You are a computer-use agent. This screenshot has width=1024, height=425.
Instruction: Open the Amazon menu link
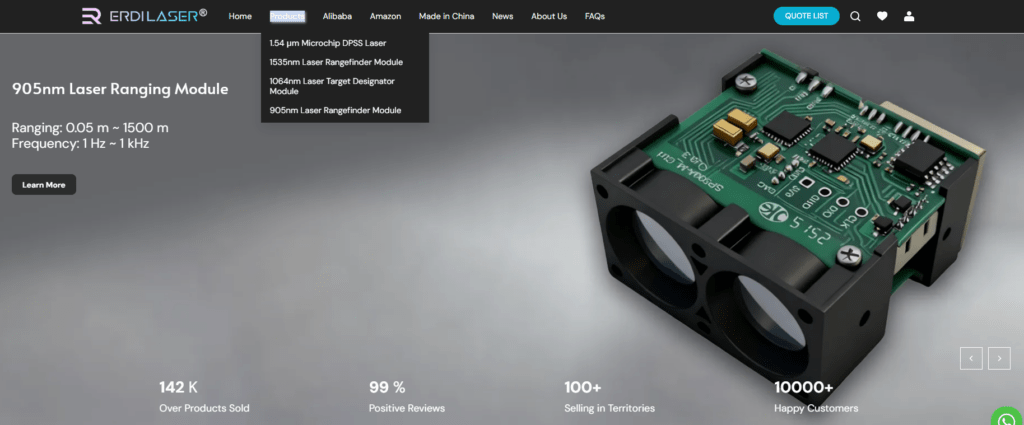pyautogui.click(x=385, y=16)
